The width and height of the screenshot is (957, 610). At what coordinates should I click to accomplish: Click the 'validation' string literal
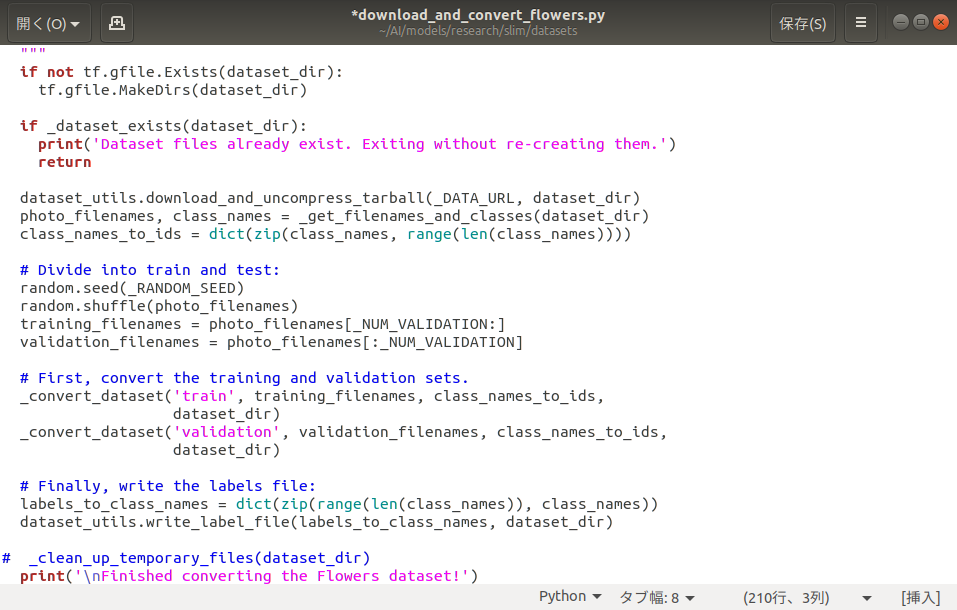tap(226, 432)
